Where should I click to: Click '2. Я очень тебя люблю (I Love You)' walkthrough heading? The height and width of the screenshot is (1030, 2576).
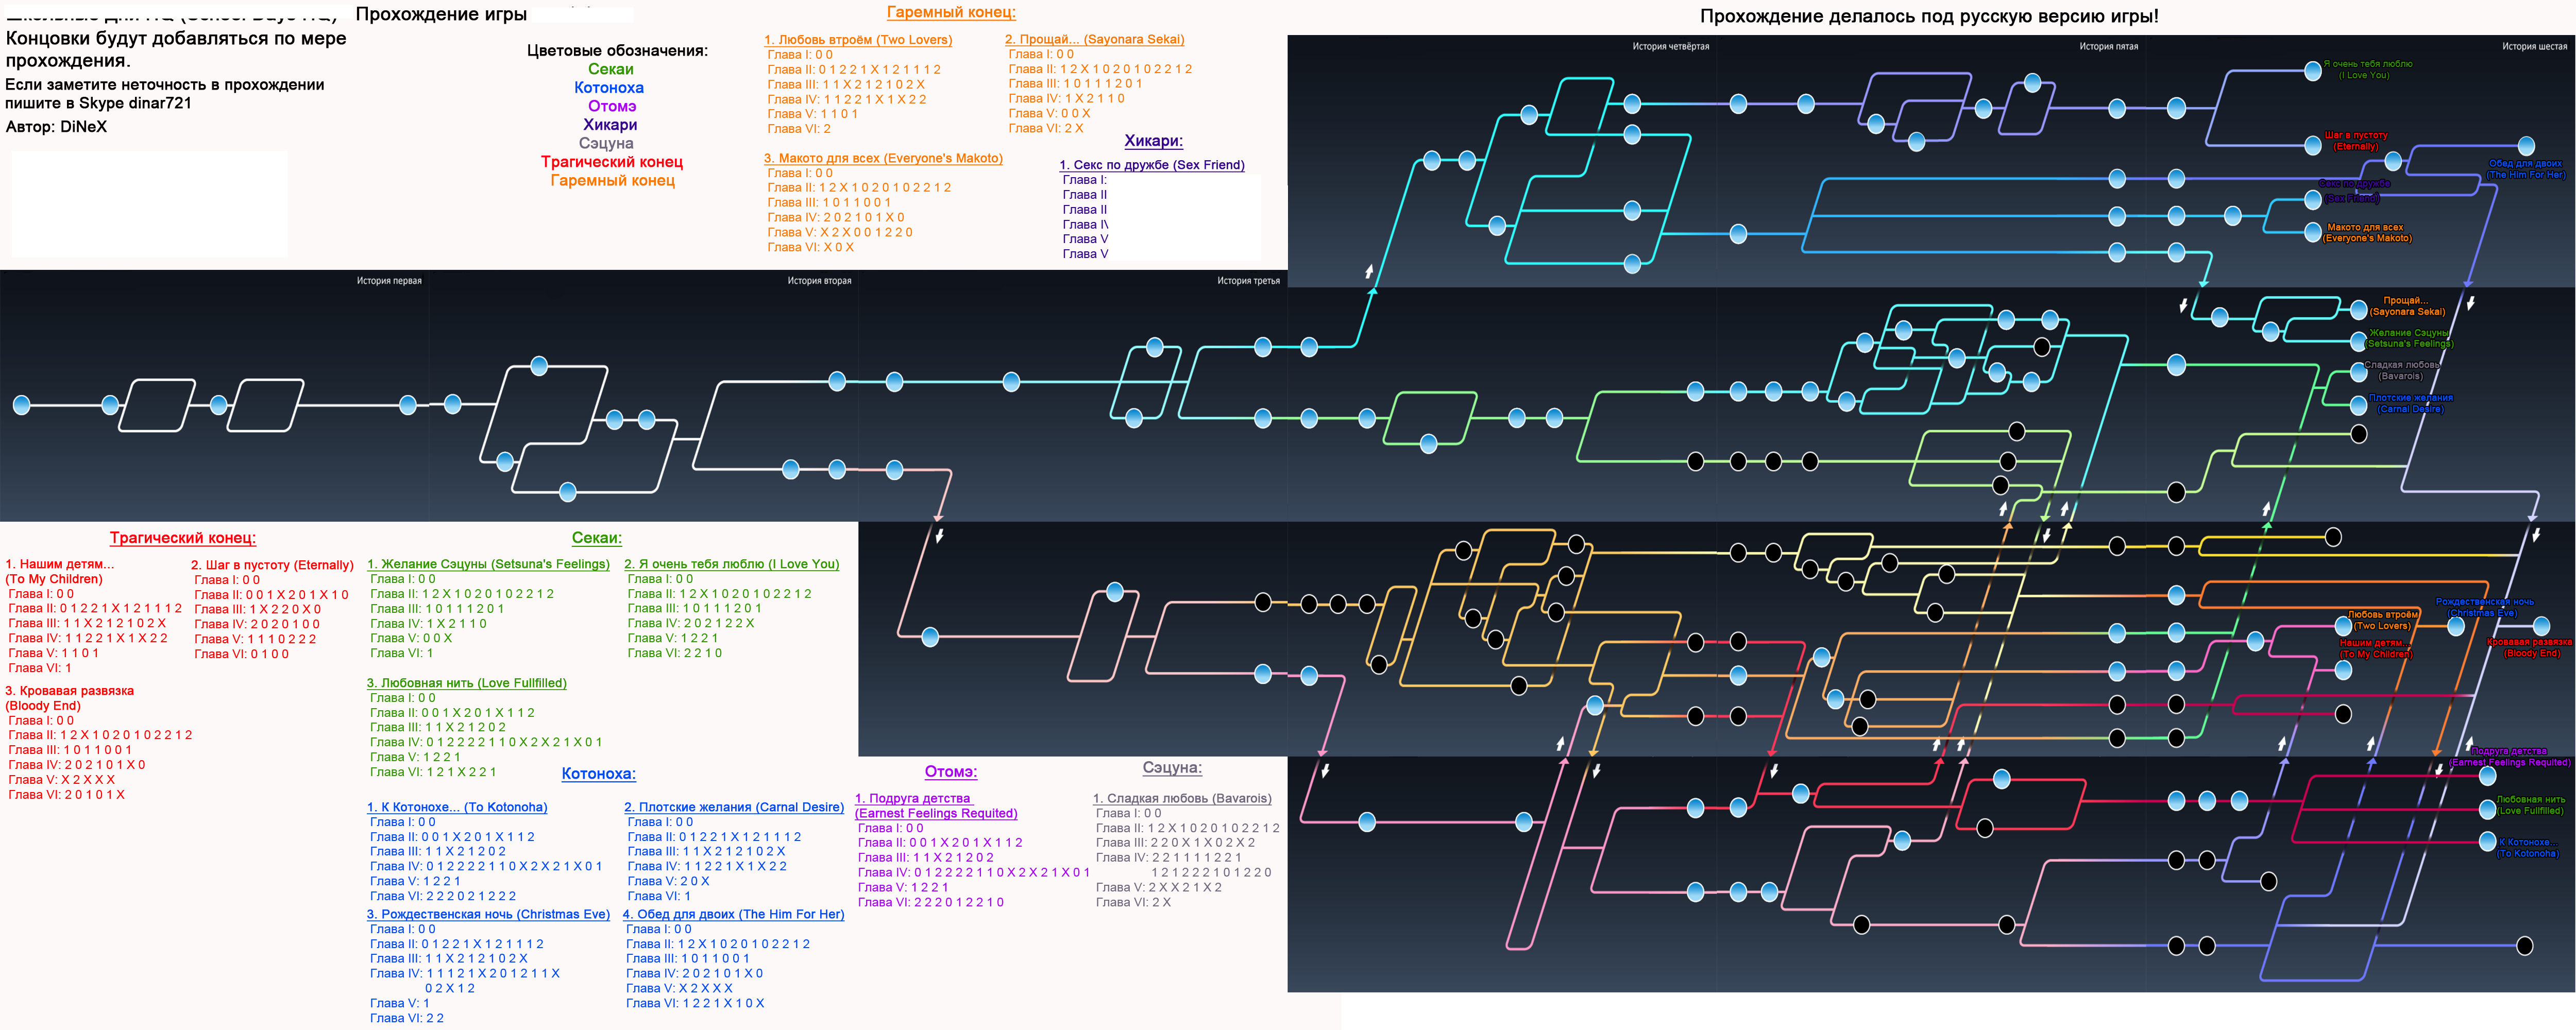pos(731,564)
